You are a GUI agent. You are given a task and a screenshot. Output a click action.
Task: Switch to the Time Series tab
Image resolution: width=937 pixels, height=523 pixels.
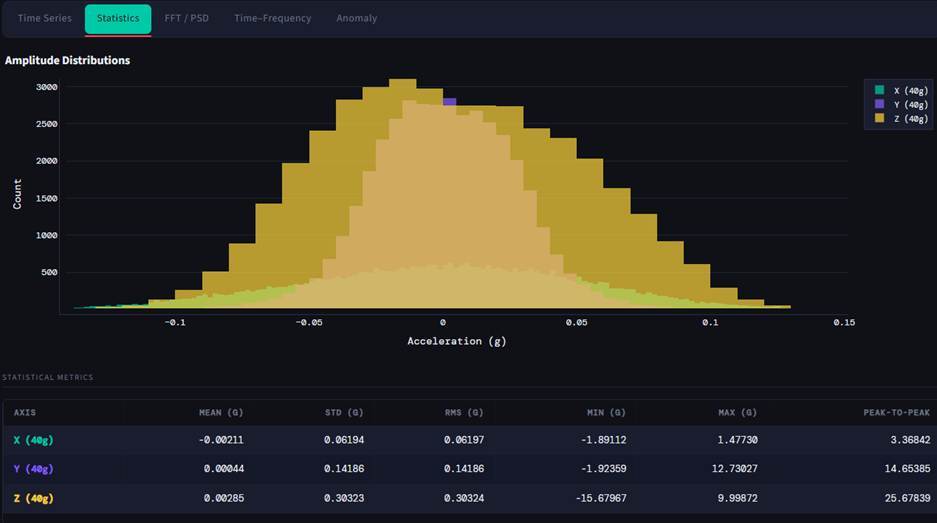click(45, 19)
